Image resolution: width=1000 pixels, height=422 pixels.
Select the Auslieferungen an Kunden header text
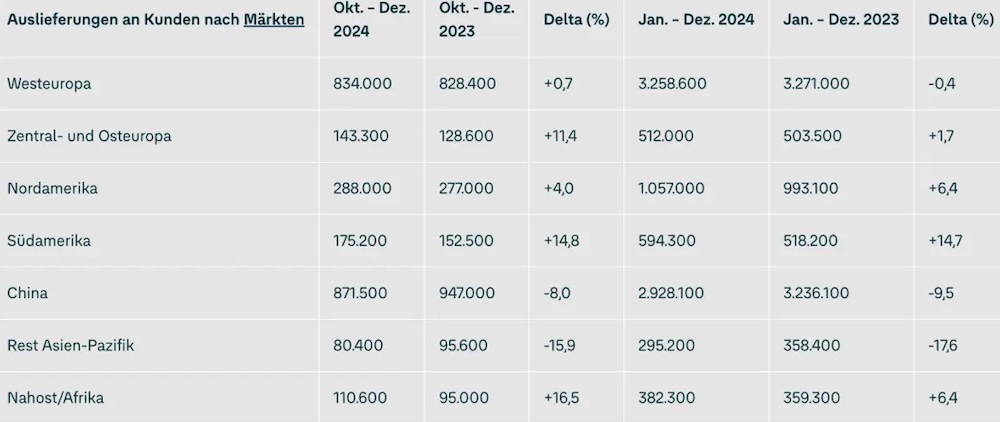coord(123,19)
